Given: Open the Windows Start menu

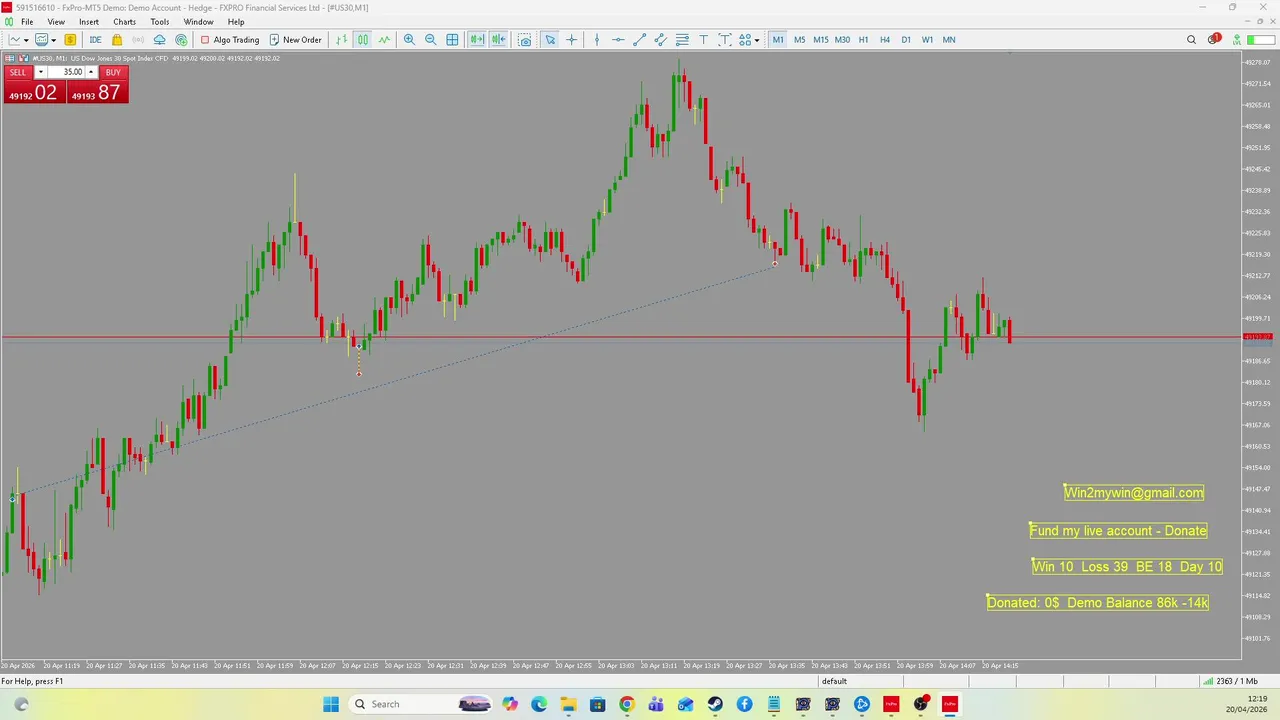Looking at the screenshot, I should coord(331,704).
